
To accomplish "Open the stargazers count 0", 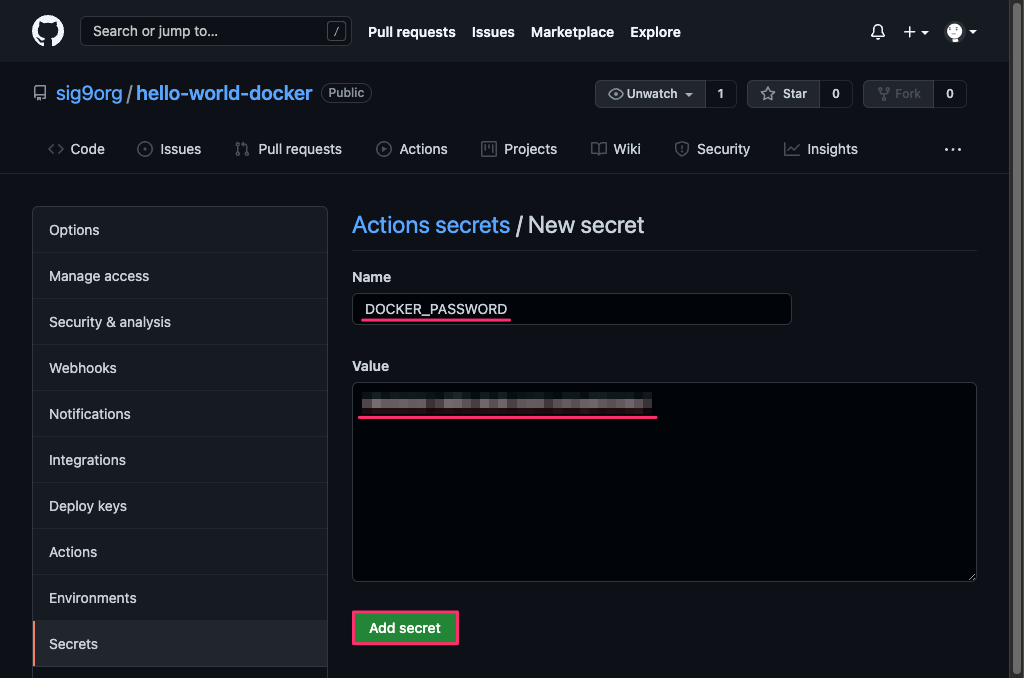I will click(835, 93).
